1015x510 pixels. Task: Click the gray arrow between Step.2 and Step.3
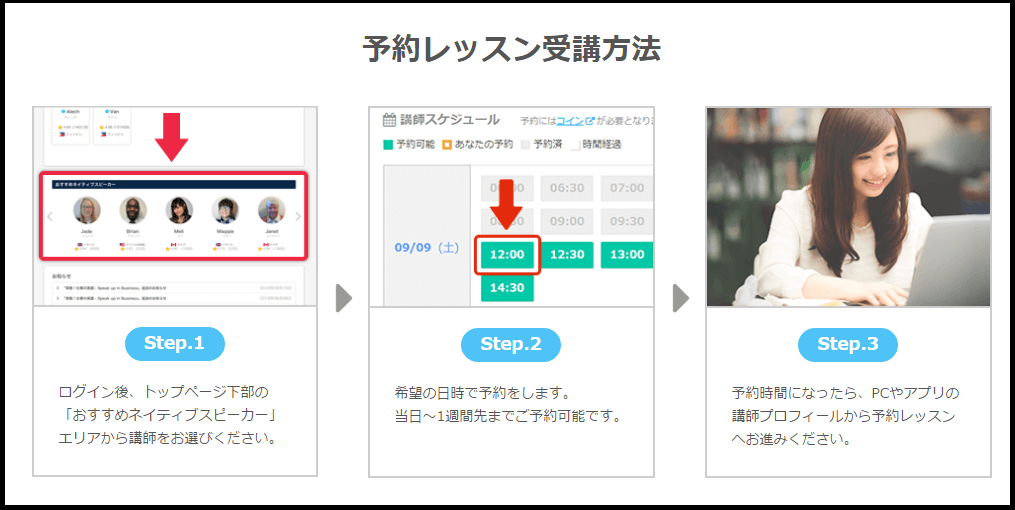pos(680,298)
